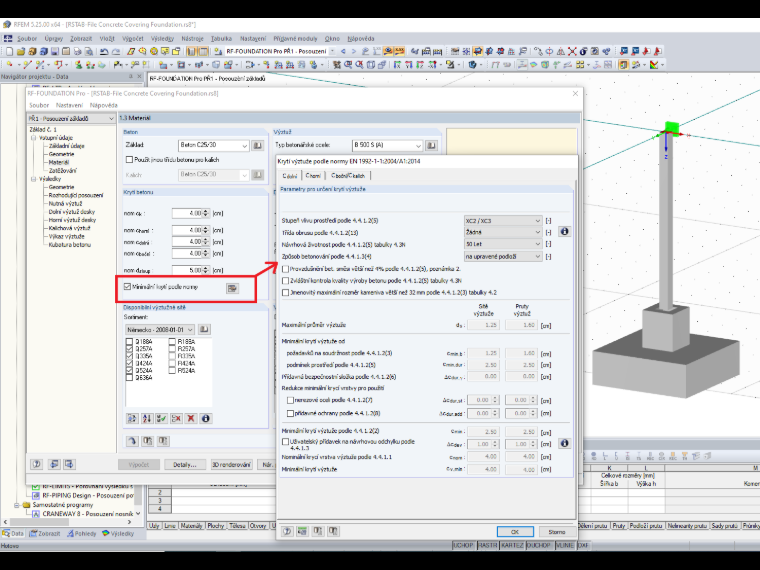Enable 'Zvláštní kontrola kvality výroby betonu' checkbox
The image size is (760, 570).
(x=285, y=281)
